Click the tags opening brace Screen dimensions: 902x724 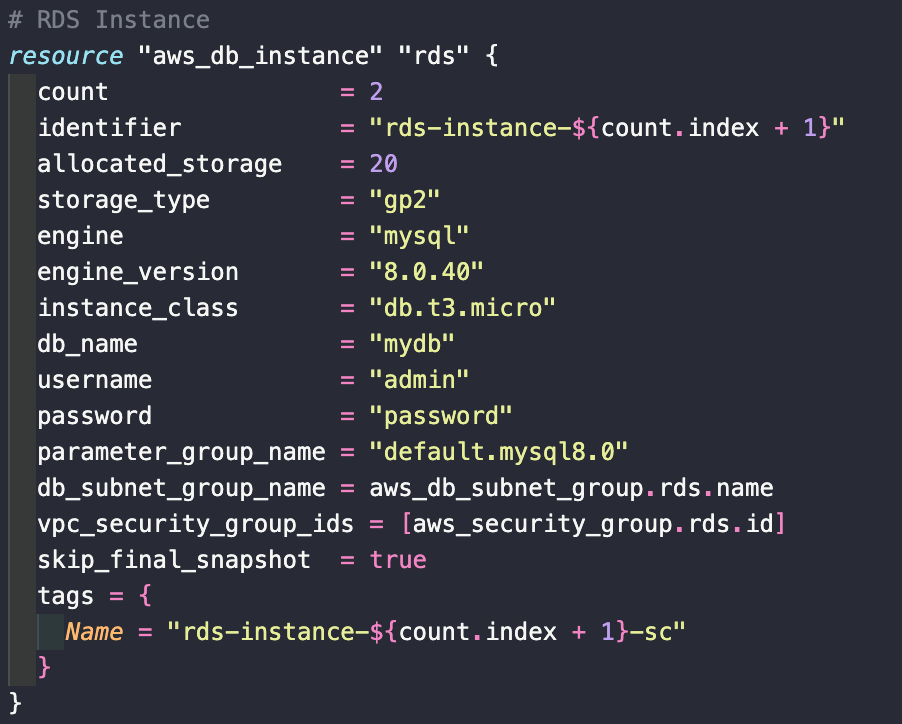coord(145,596)
